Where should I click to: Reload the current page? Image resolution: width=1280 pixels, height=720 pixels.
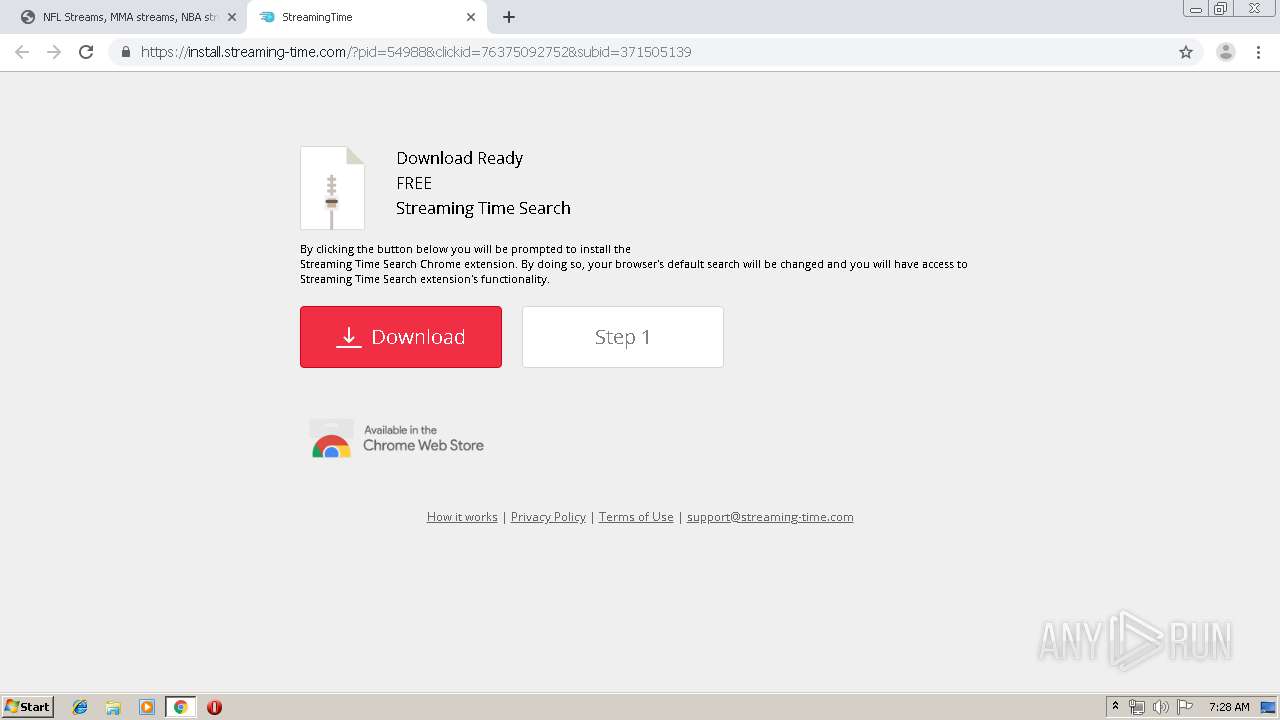(x=86, y=52)
